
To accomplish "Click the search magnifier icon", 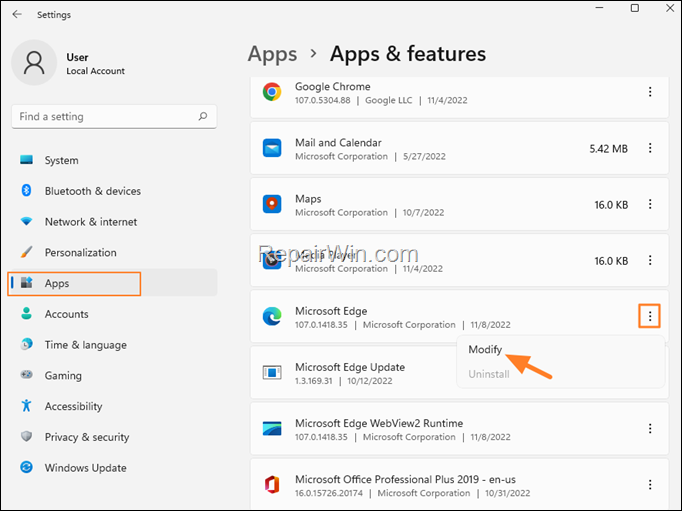I will tap(203, 116).
